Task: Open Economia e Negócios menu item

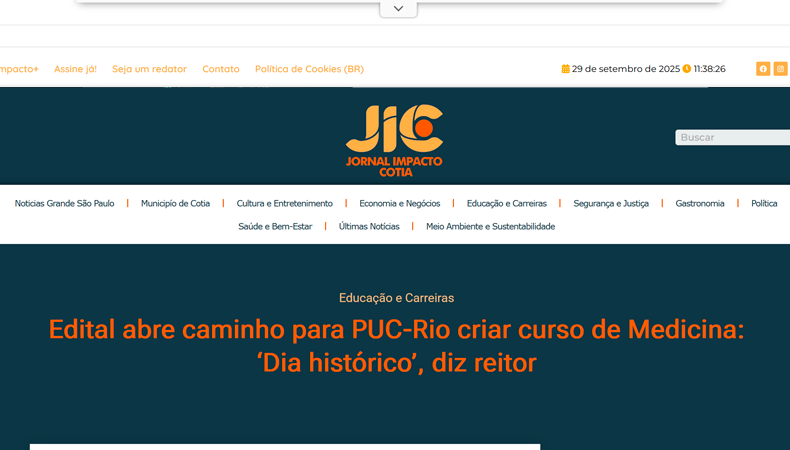Action: (400, 204)
